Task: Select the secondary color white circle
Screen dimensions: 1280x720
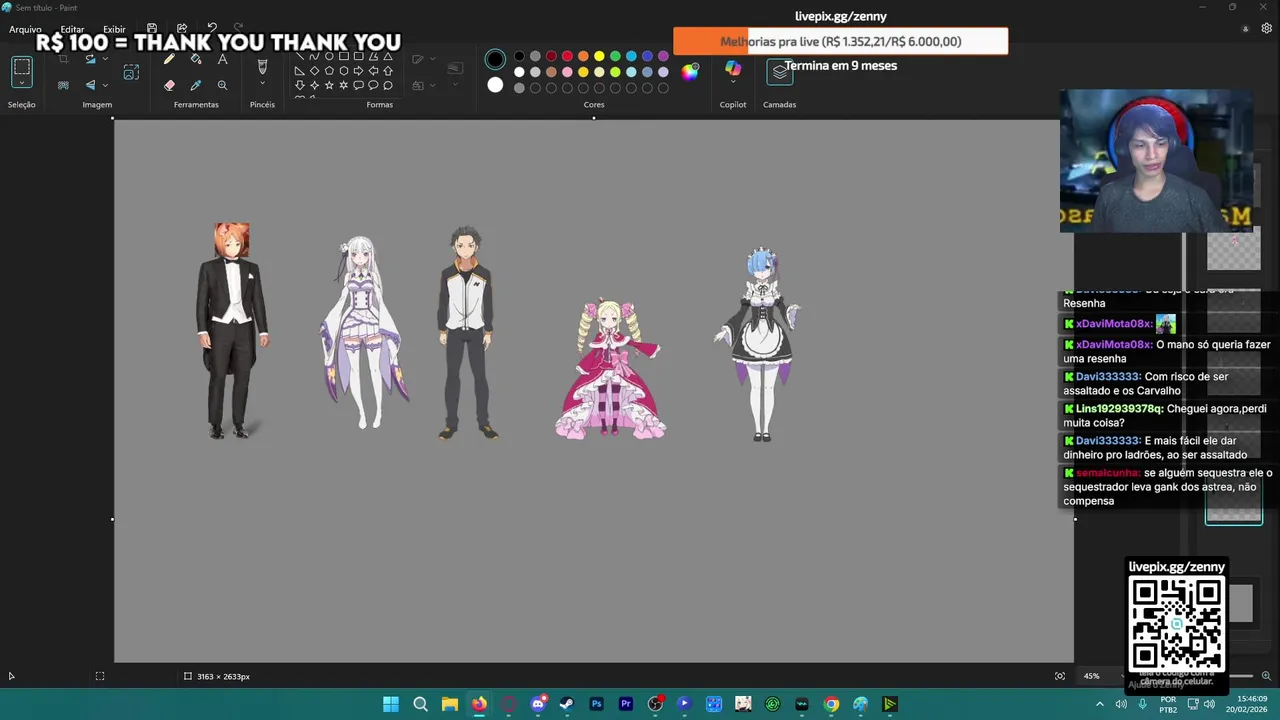Action: (x=495, y=85)
